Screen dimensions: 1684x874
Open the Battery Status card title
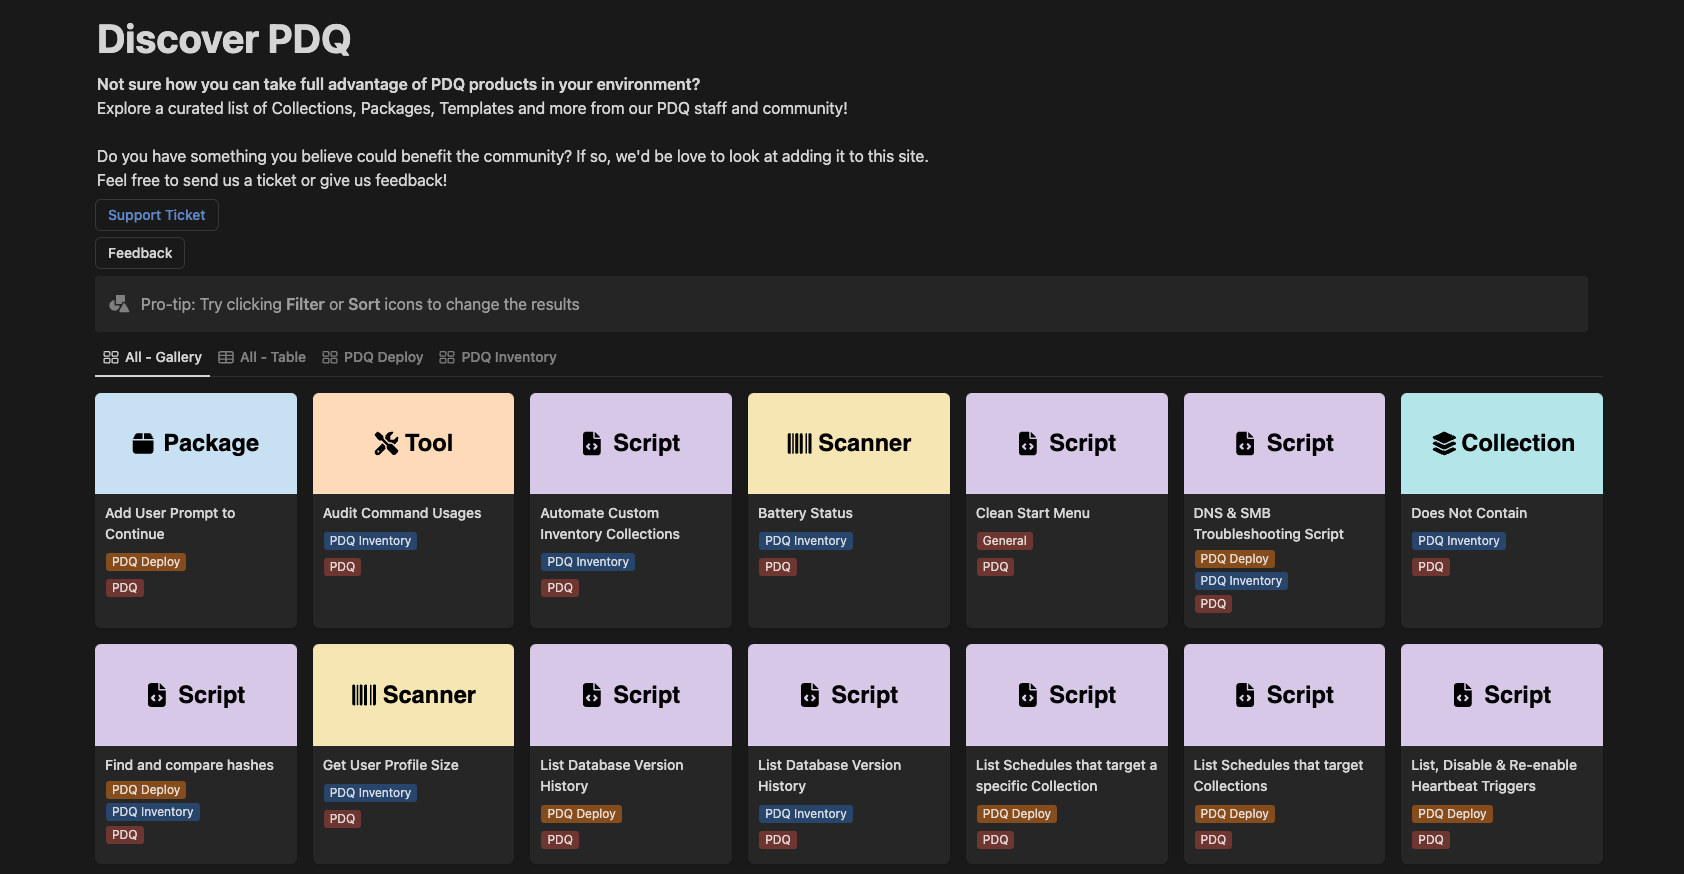805,513
